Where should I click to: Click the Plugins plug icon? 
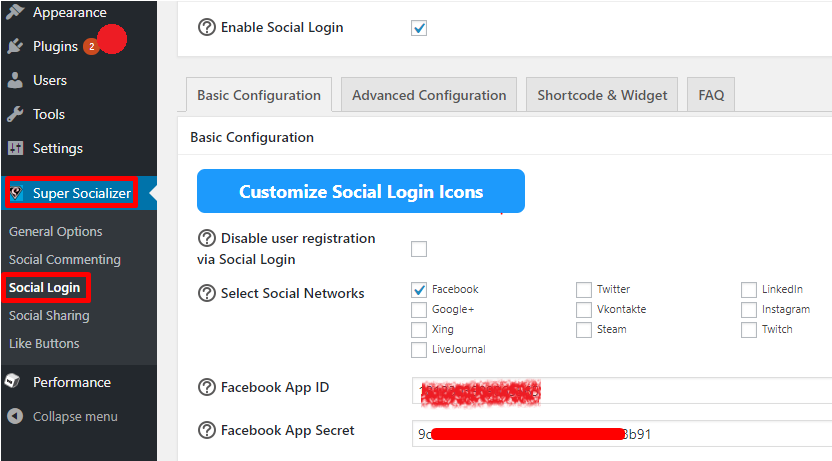(15, 46)
